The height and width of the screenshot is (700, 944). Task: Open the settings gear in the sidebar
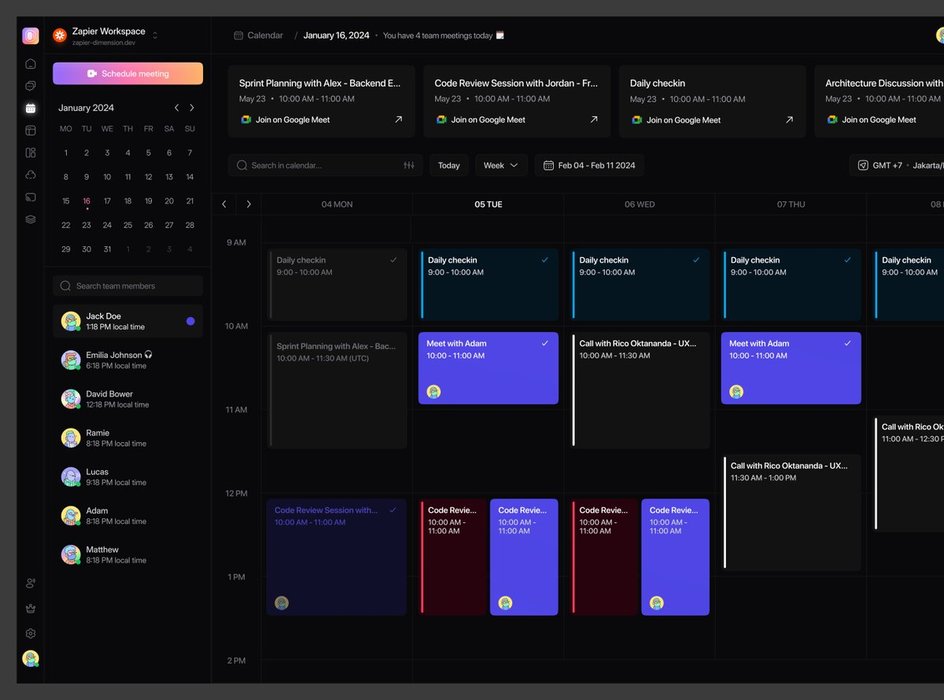pos(31,633)
